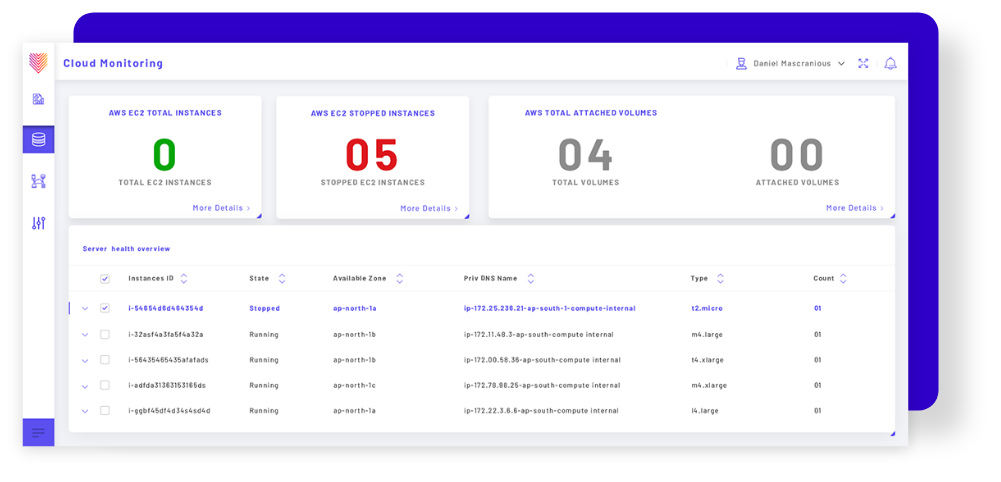Click ip-172.25.236.21-ap-south-1-compute-internal DNS name
1001x482 pixels.
550,308
